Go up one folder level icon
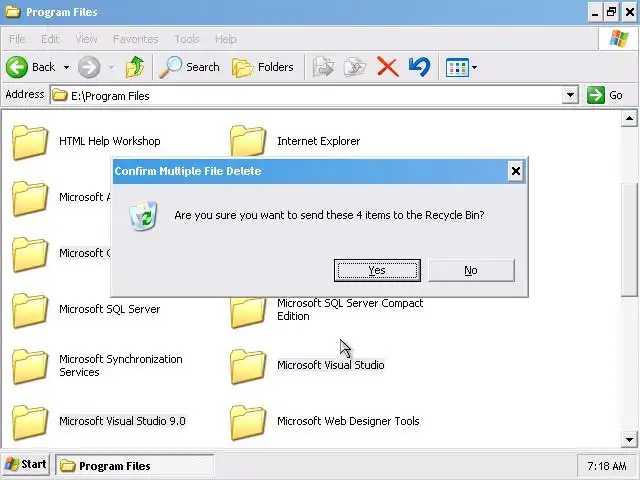 (135, 67)
